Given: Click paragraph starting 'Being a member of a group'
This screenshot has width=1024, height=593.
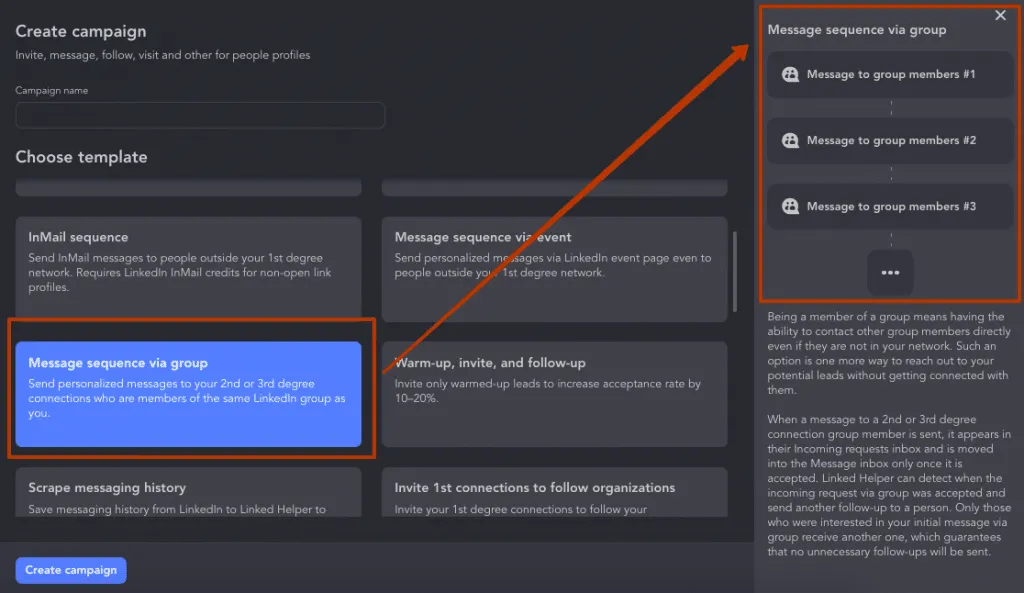Looking at the screenshot, I should pyautogui.click(x=889, y=353).
